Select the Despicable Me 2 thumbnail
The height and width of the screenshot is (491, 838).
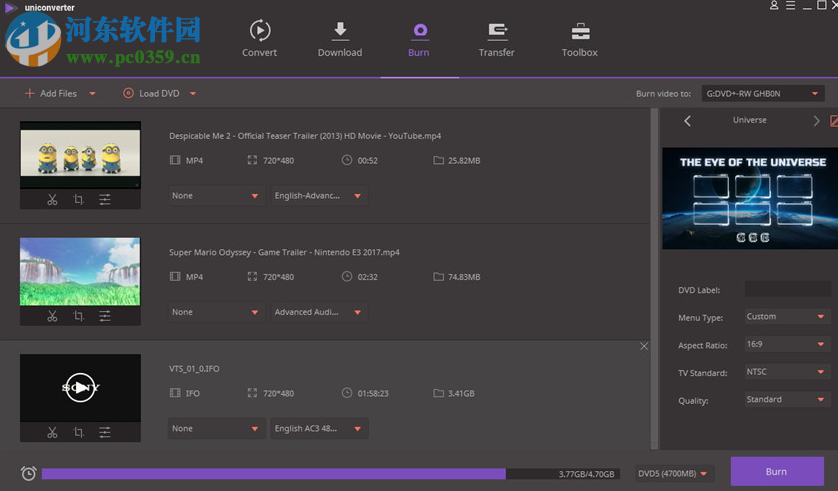coord(80,155)
